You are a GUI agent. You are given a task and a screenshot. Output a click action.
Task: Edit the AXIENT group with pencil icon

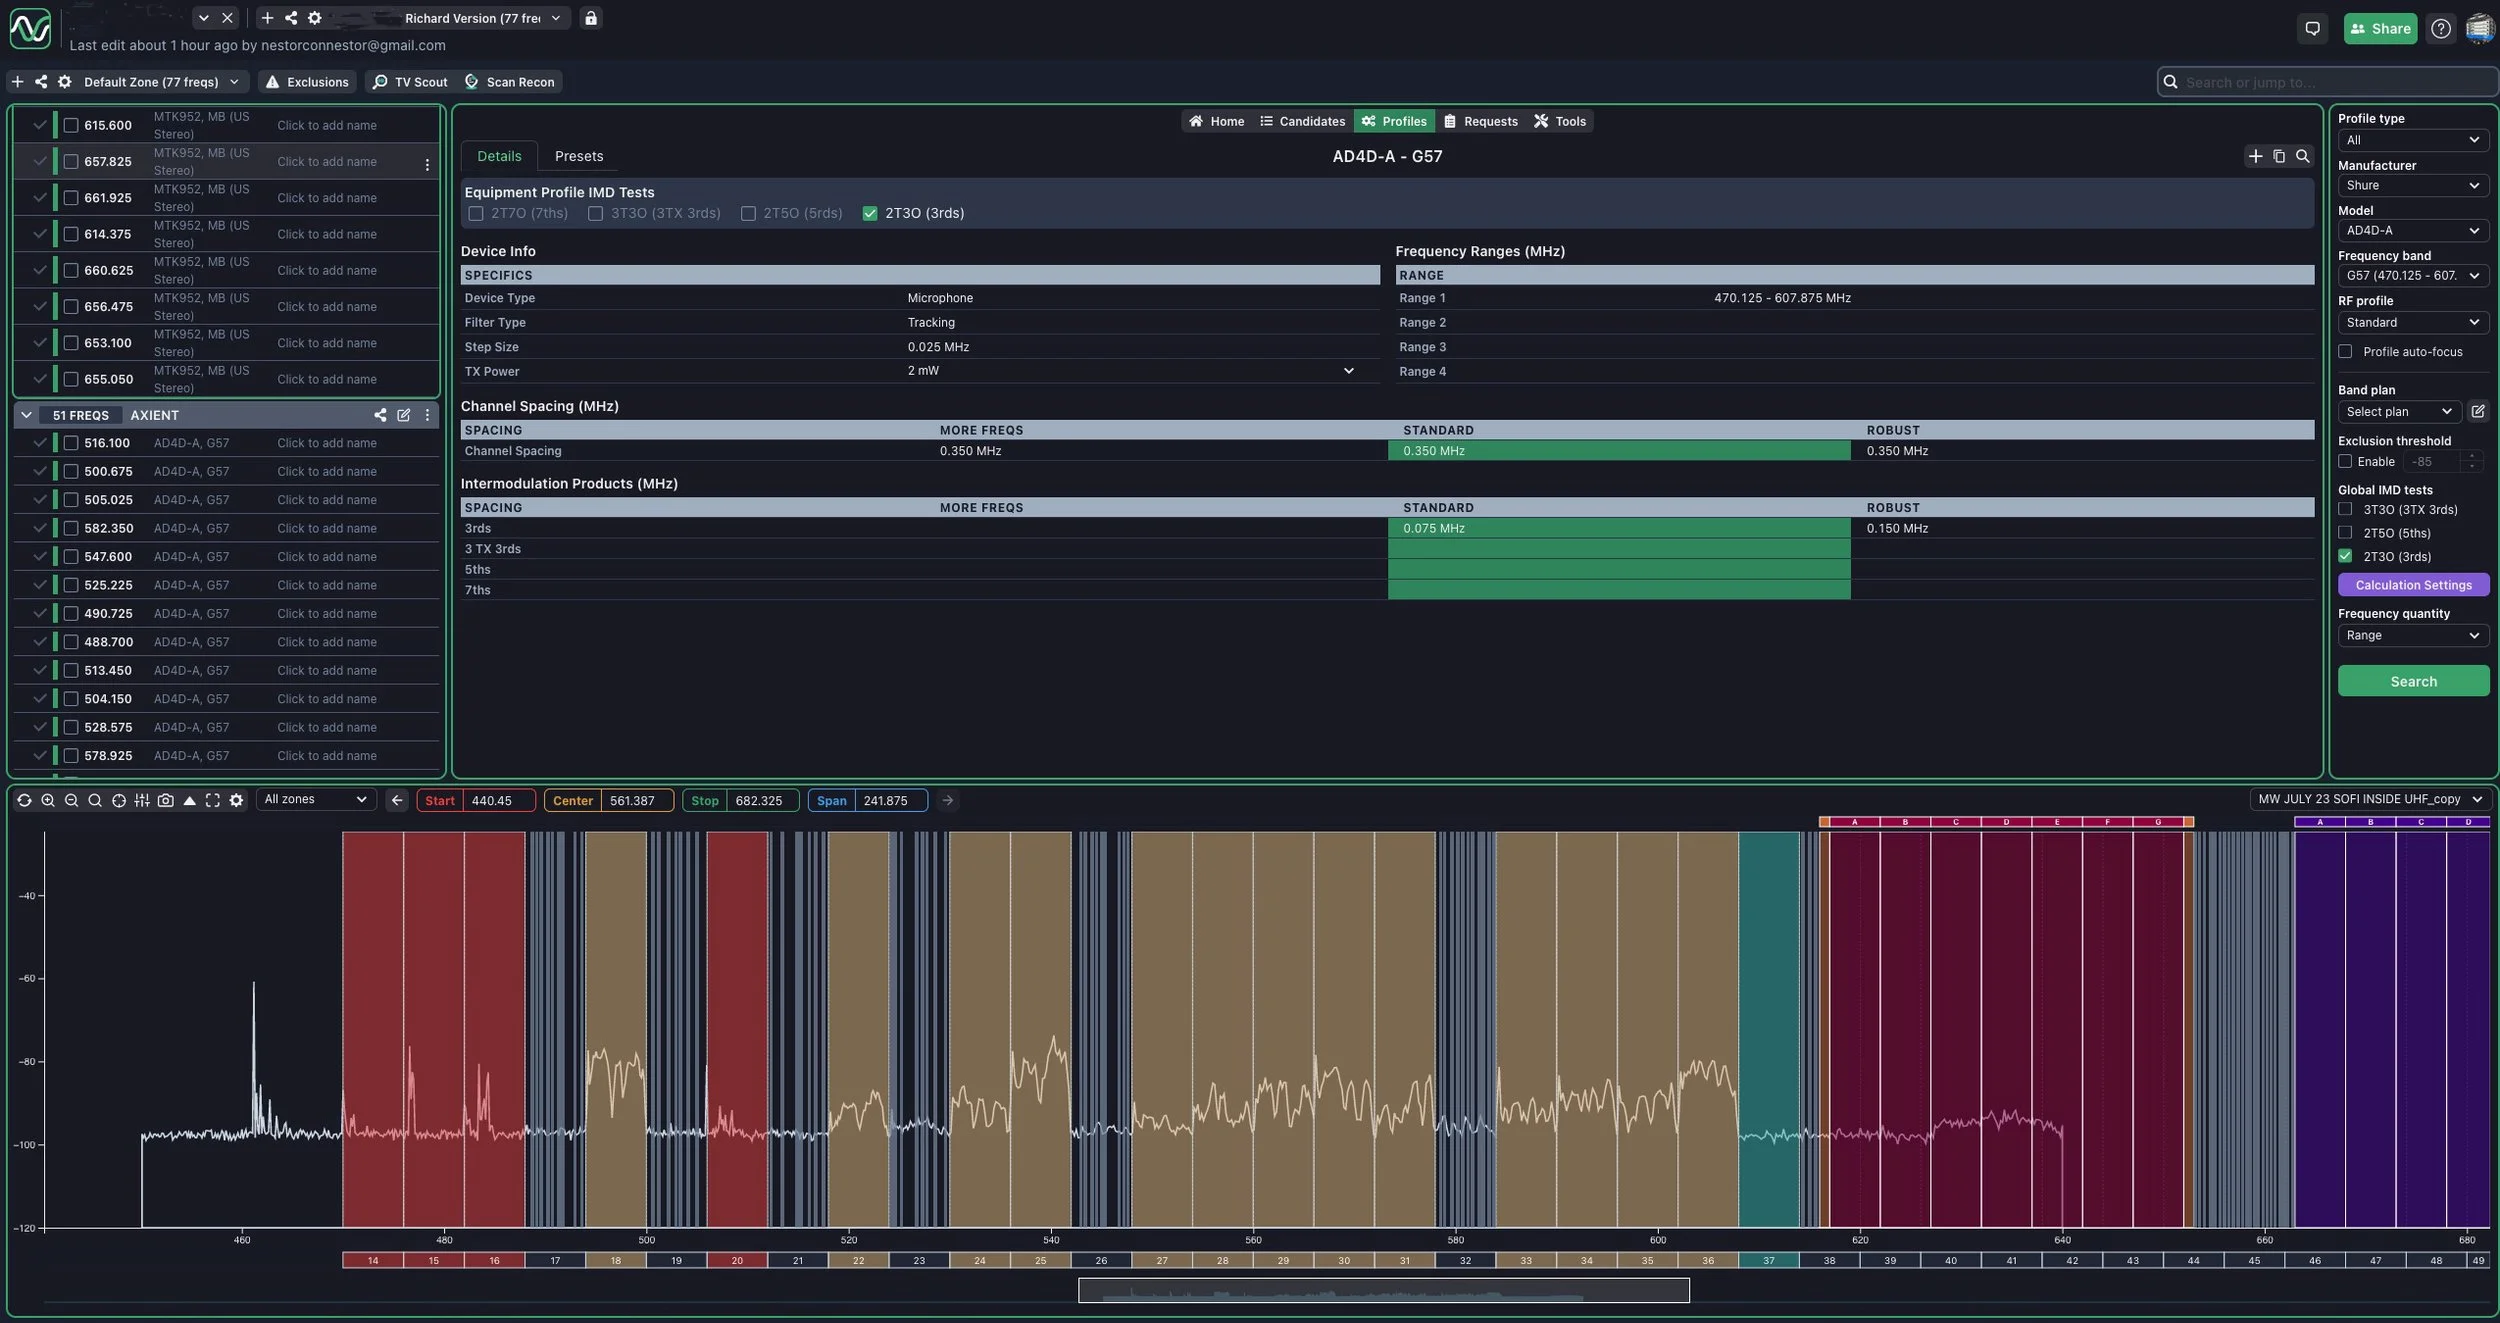404,415
